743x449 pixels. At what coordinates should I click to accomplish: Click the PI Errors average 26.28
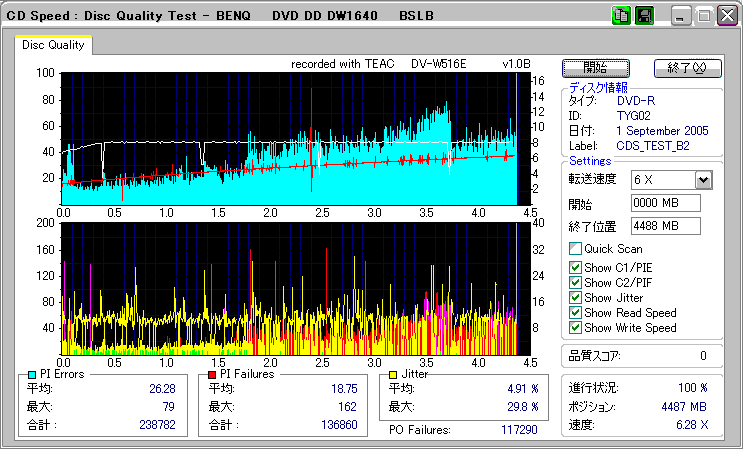tap(162, 389)
